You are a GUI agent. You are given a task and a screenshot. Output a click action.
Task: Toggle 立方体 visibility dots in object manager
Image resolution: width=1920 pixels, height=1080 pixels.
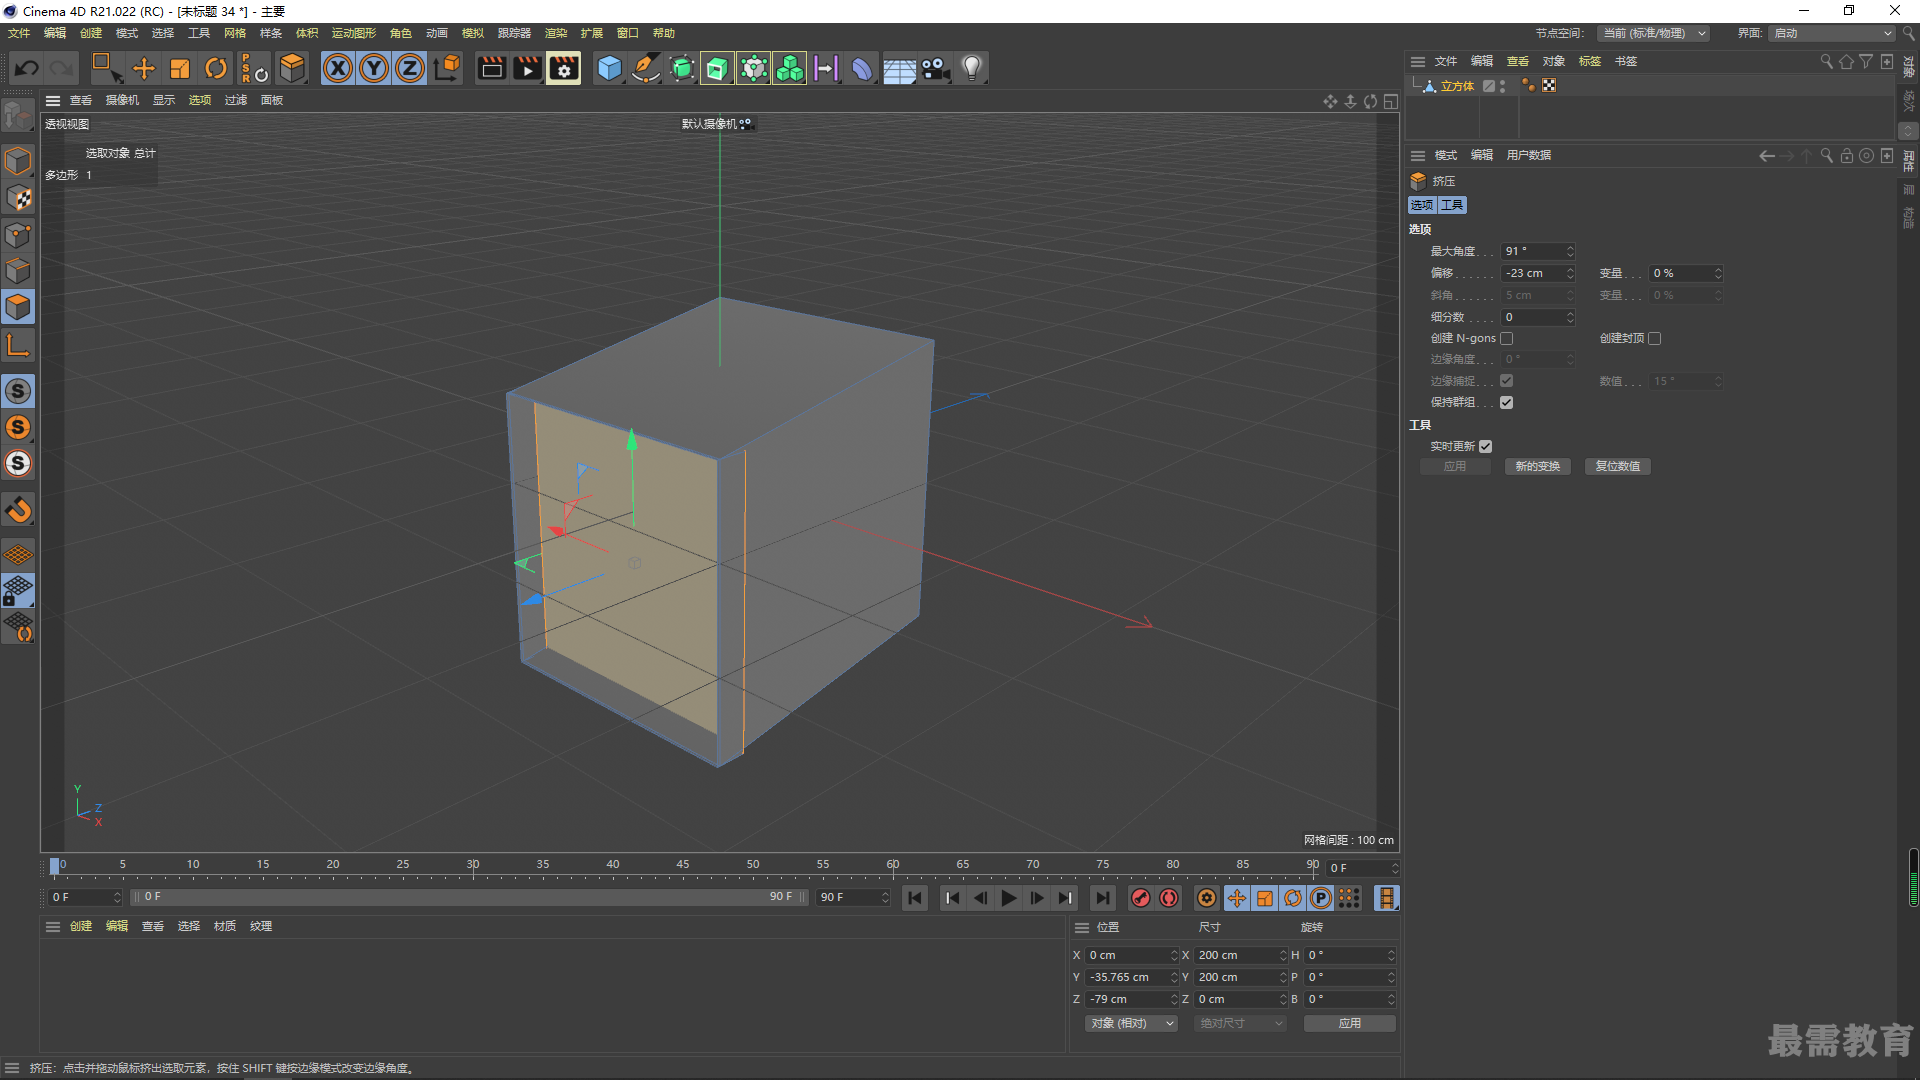click(1503, 86)
